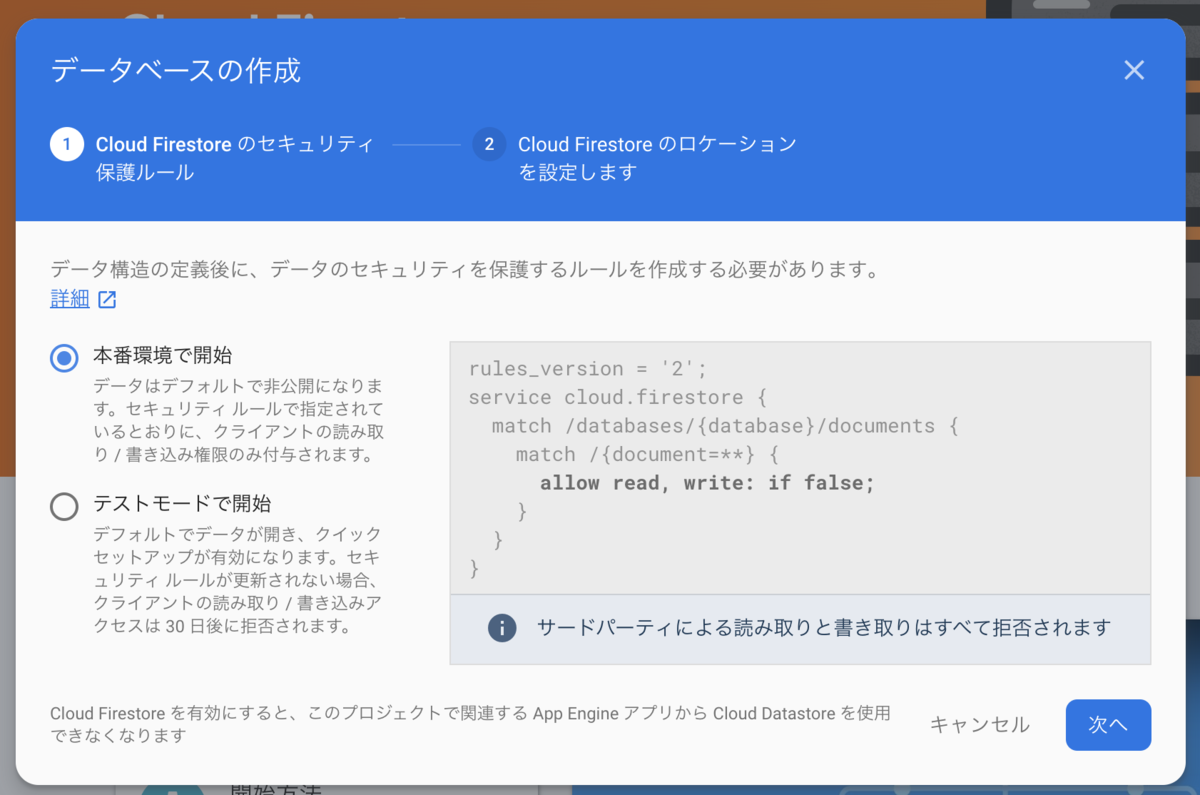Click the info icon in the rules notice
The height and width of the screenshot is (795, 1200).
coord(502,628)
